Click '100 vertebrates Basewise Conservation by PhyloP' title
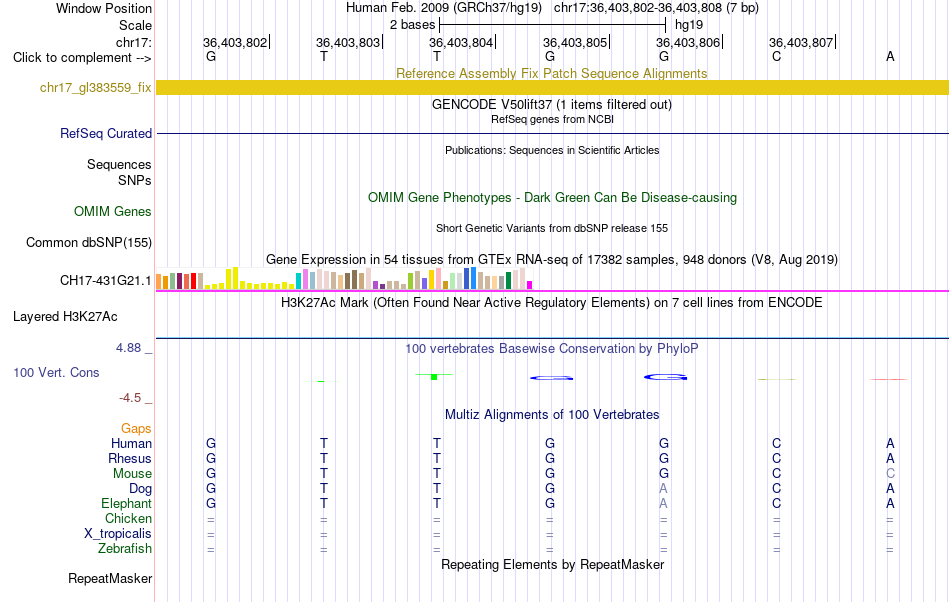Viewport: 950px width, 602px height. (552, 348)
